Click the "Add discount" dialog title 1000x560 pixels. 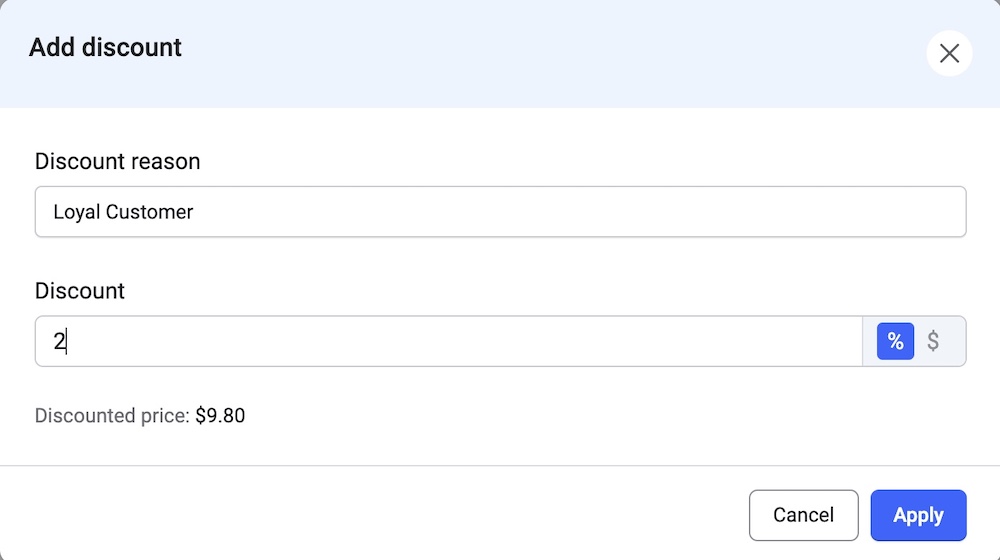click(105, 47)
